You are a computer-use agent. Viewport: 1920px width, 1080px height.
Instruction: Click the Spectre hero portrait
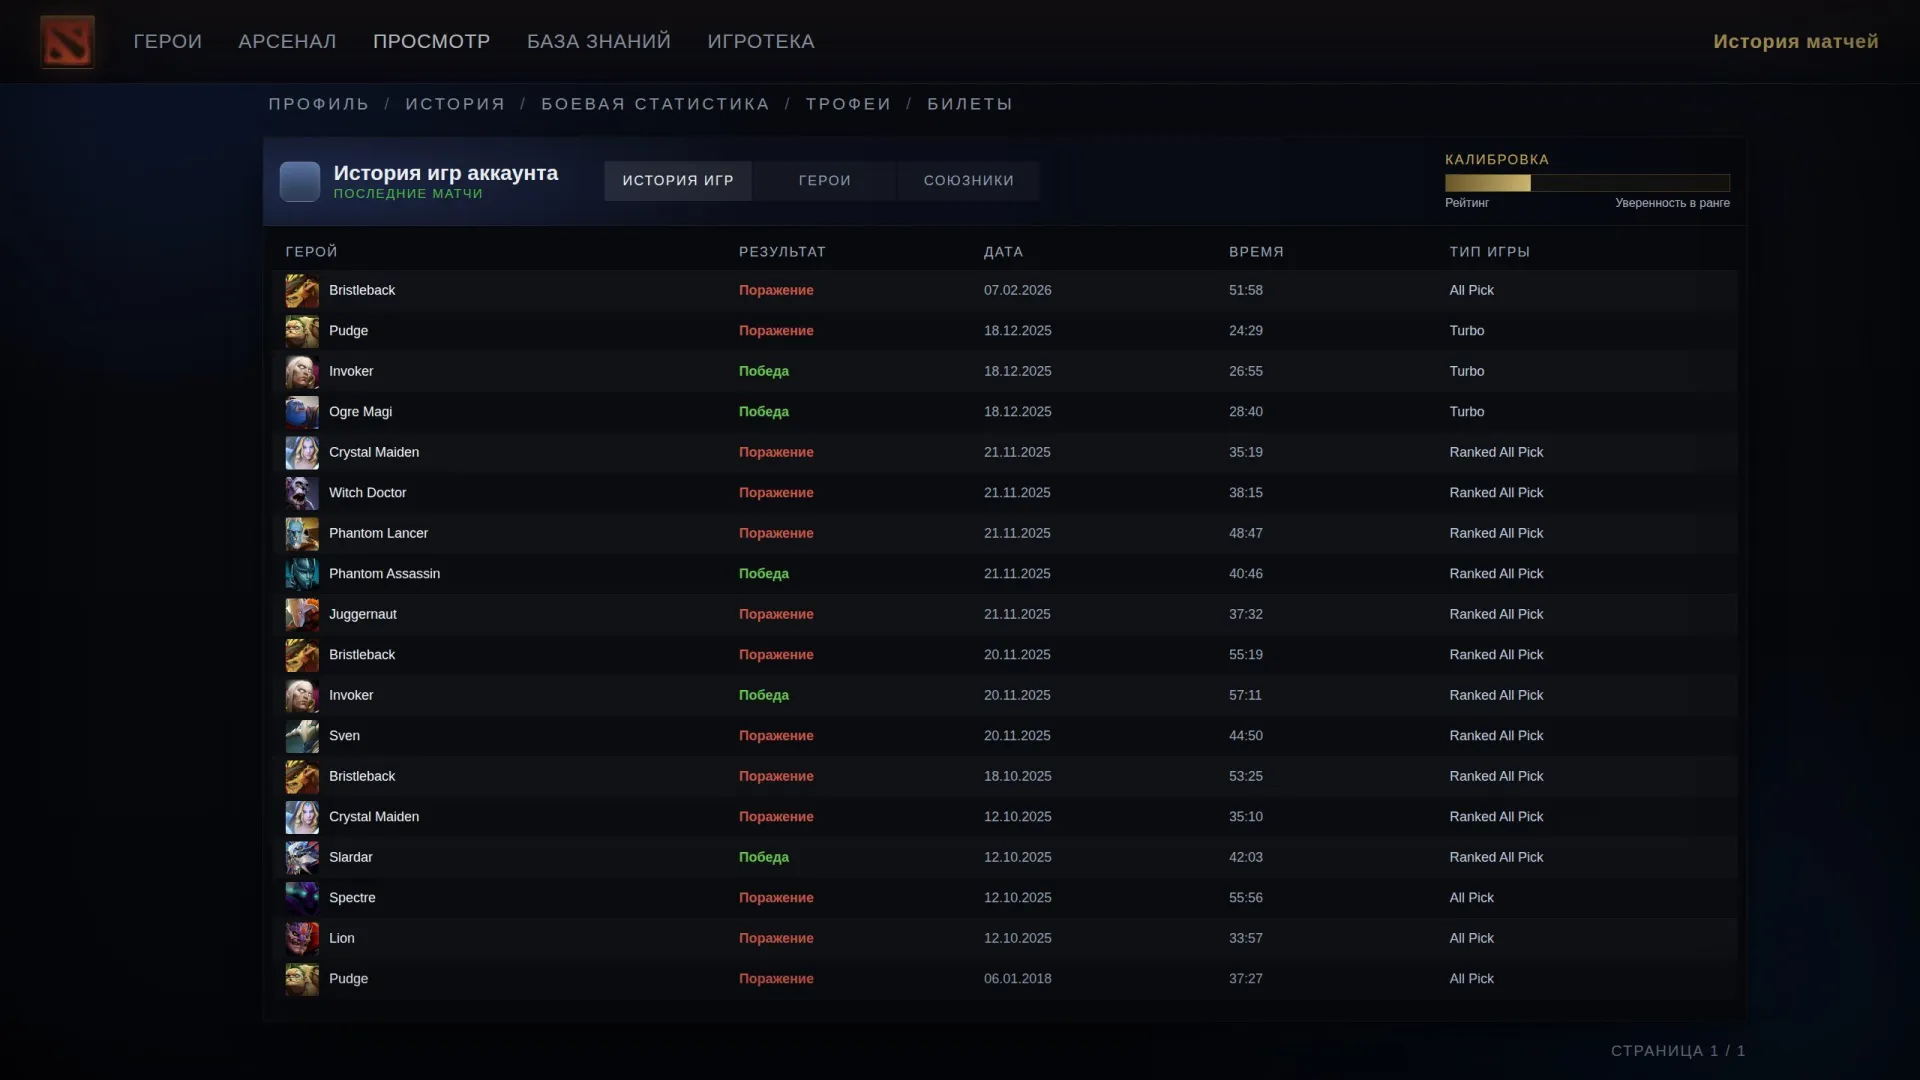coord(302,898)
